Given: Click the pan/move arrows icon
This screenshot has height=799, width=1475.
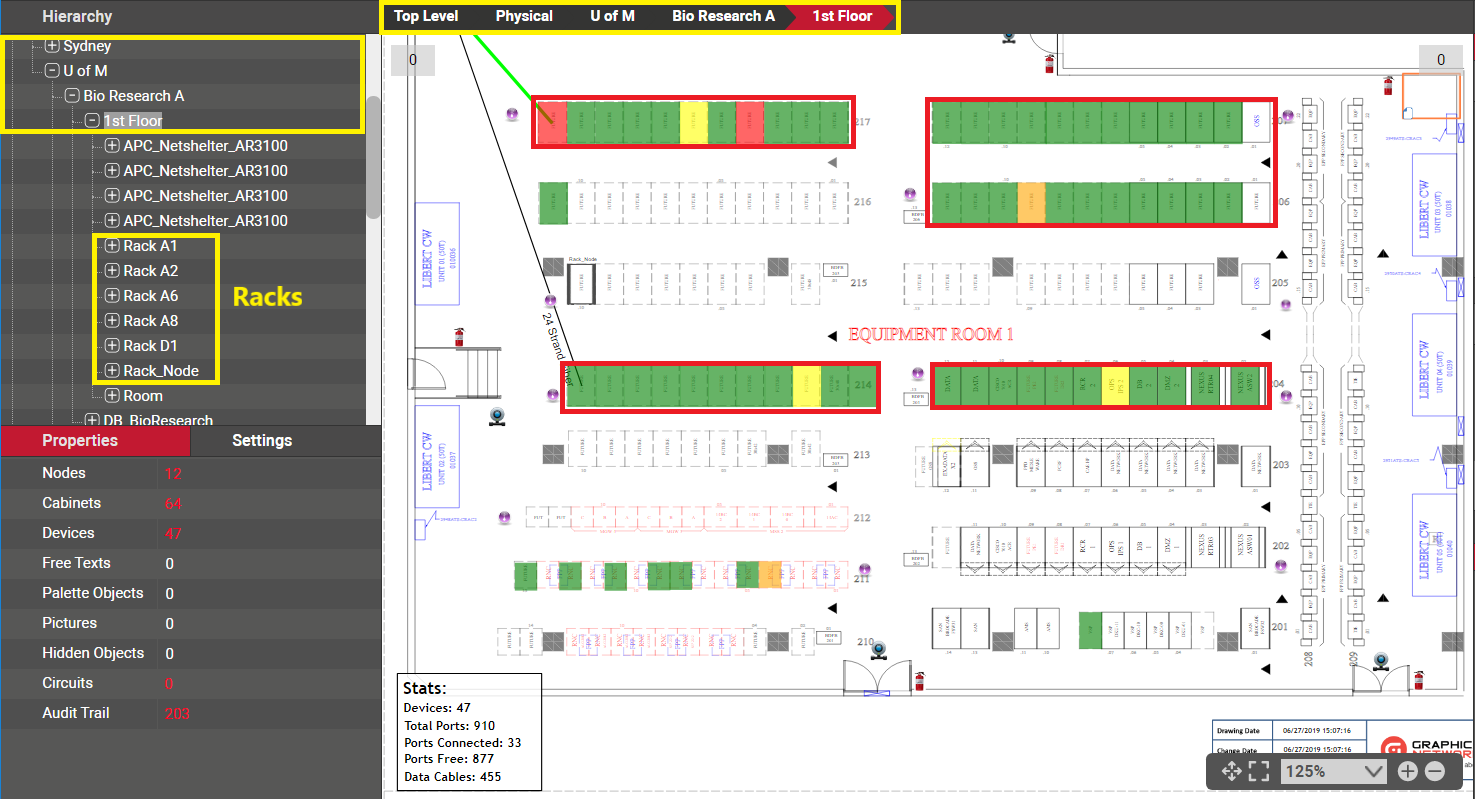Looking at the screenshot, I should point(1231,771).
